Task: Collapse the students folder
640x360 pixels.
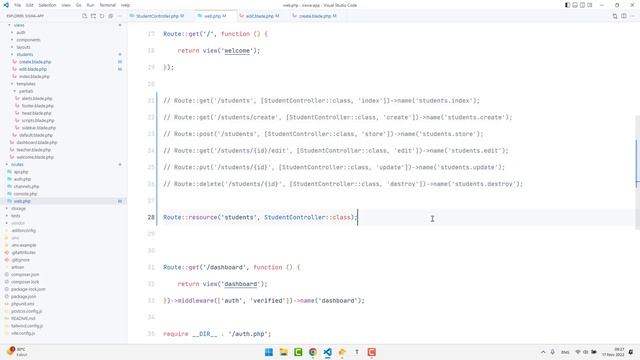Action: [x=25, y=55]
